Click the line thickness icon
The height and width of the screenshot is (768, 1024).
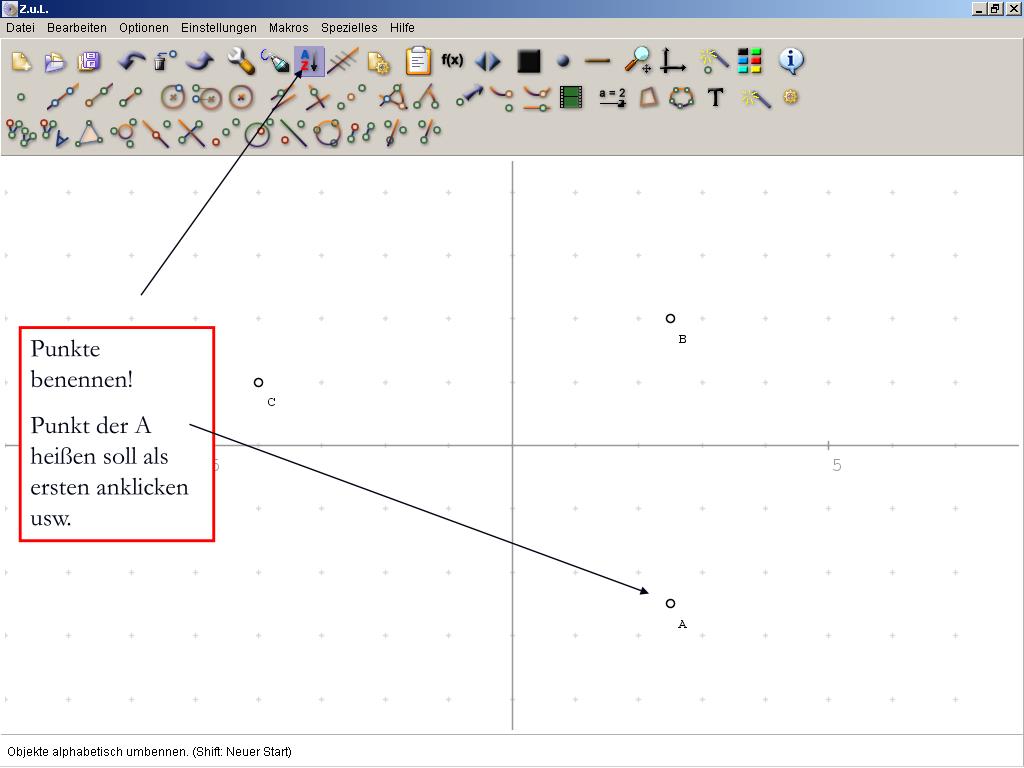(x=597, y=61)
